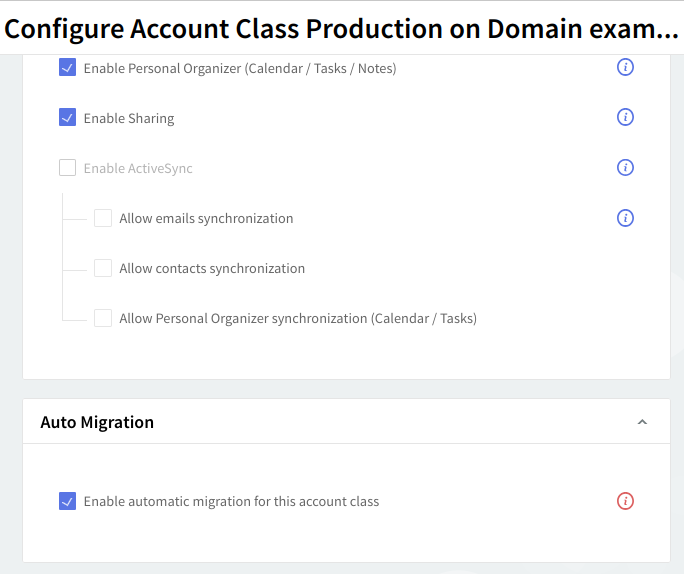Open red info icon for automatic migration
Viewport: 684px width, 574px height.
click(626, 501)
